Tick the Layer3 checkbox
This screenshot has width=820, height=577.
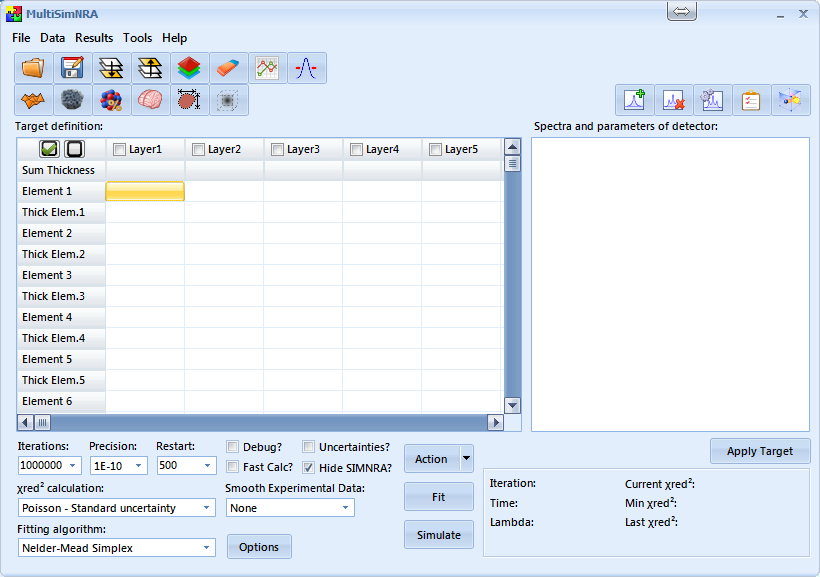tap(277, 150)
